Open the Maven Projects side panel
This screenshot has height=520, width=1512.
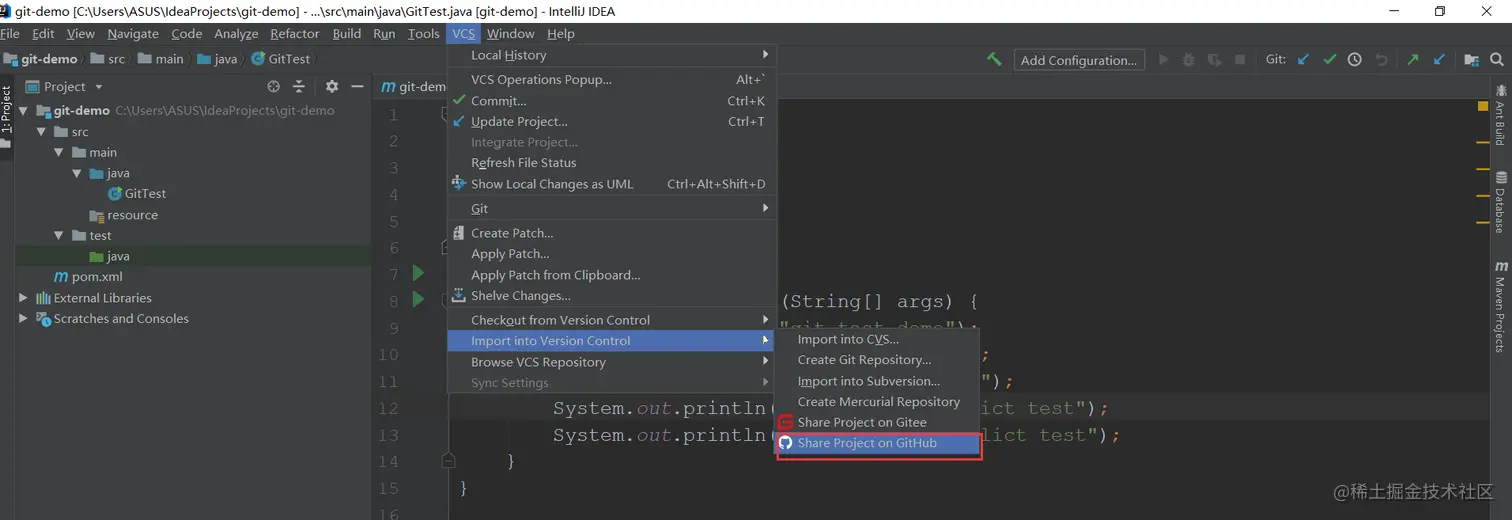click(x=1500, y=306)
